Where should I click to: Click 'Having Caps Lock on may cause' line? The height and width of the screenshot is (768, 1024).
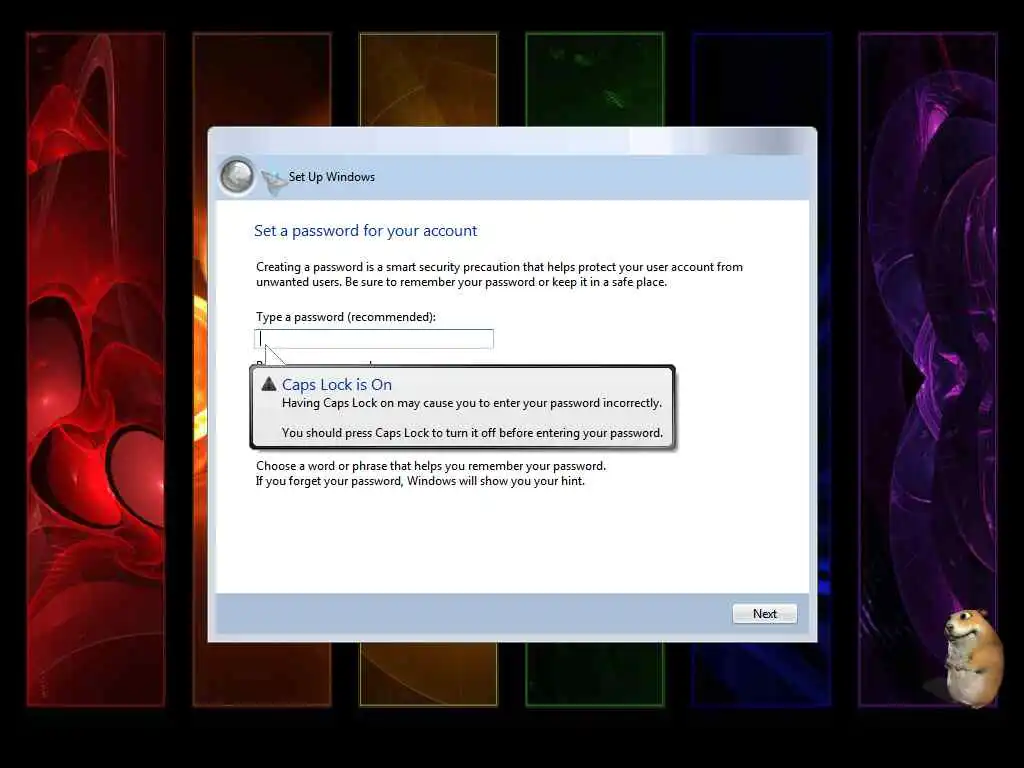472,403
